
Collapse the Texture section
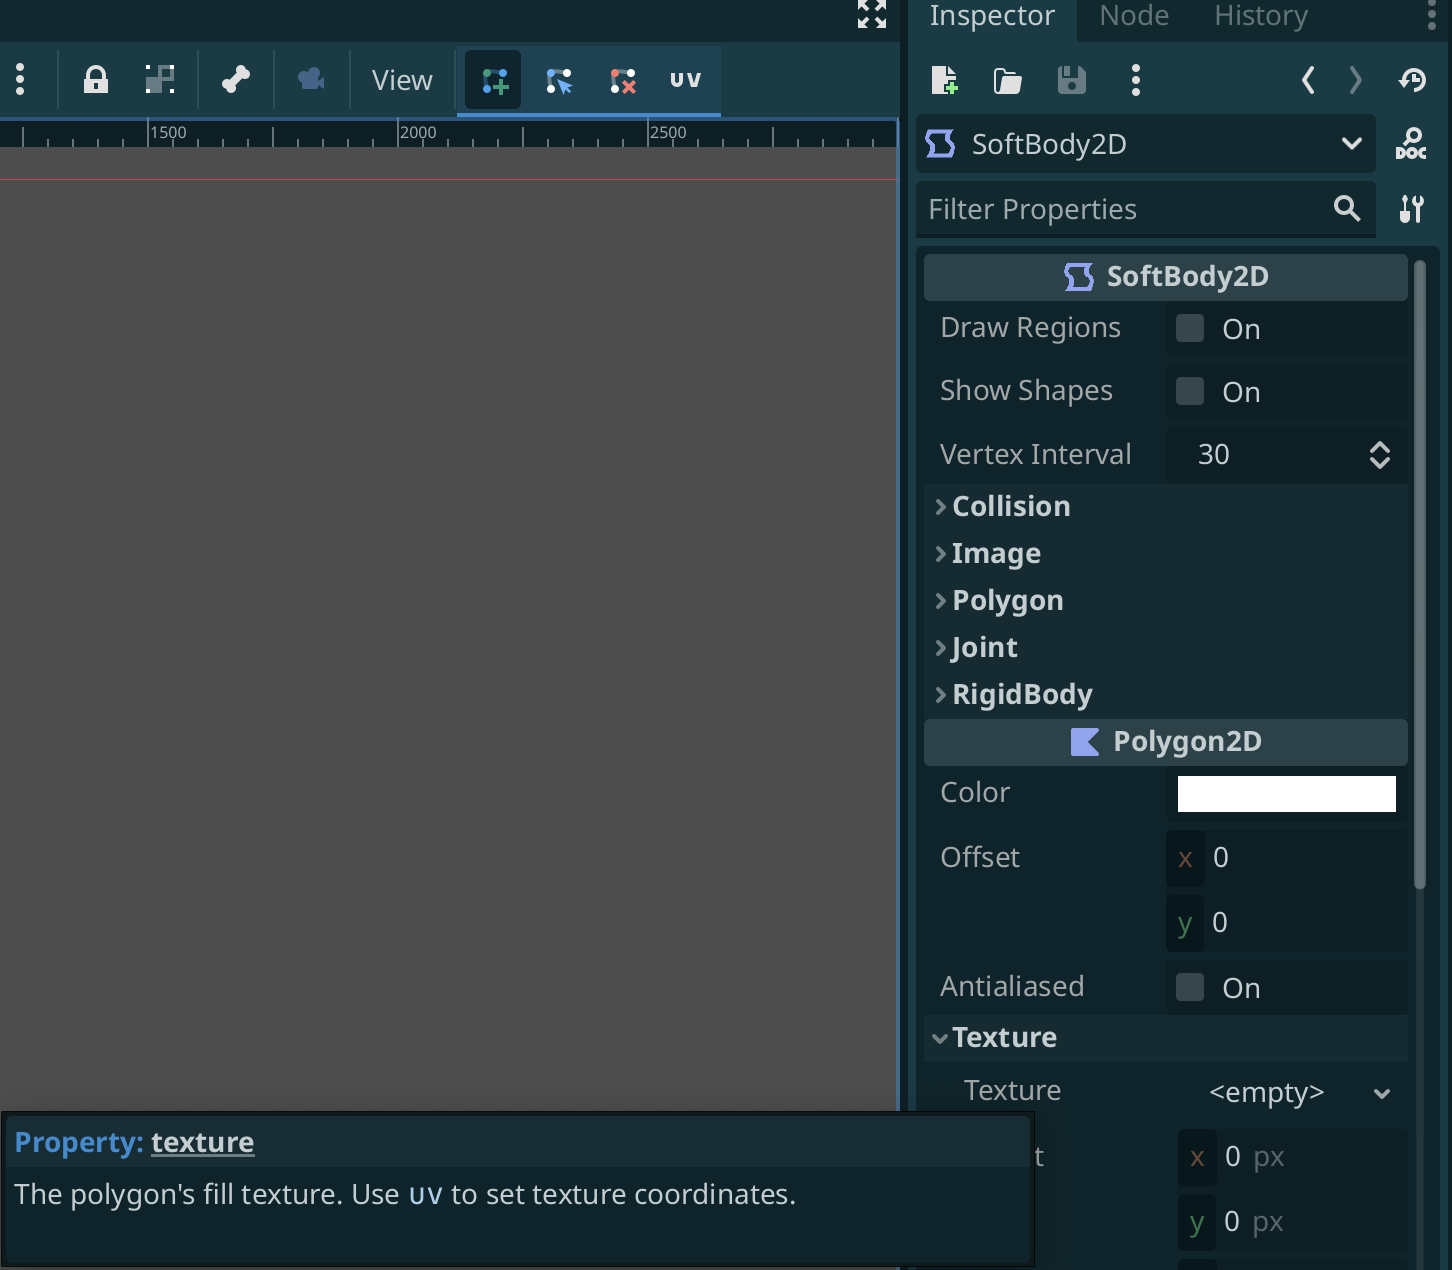(x=1166, y=1037)
